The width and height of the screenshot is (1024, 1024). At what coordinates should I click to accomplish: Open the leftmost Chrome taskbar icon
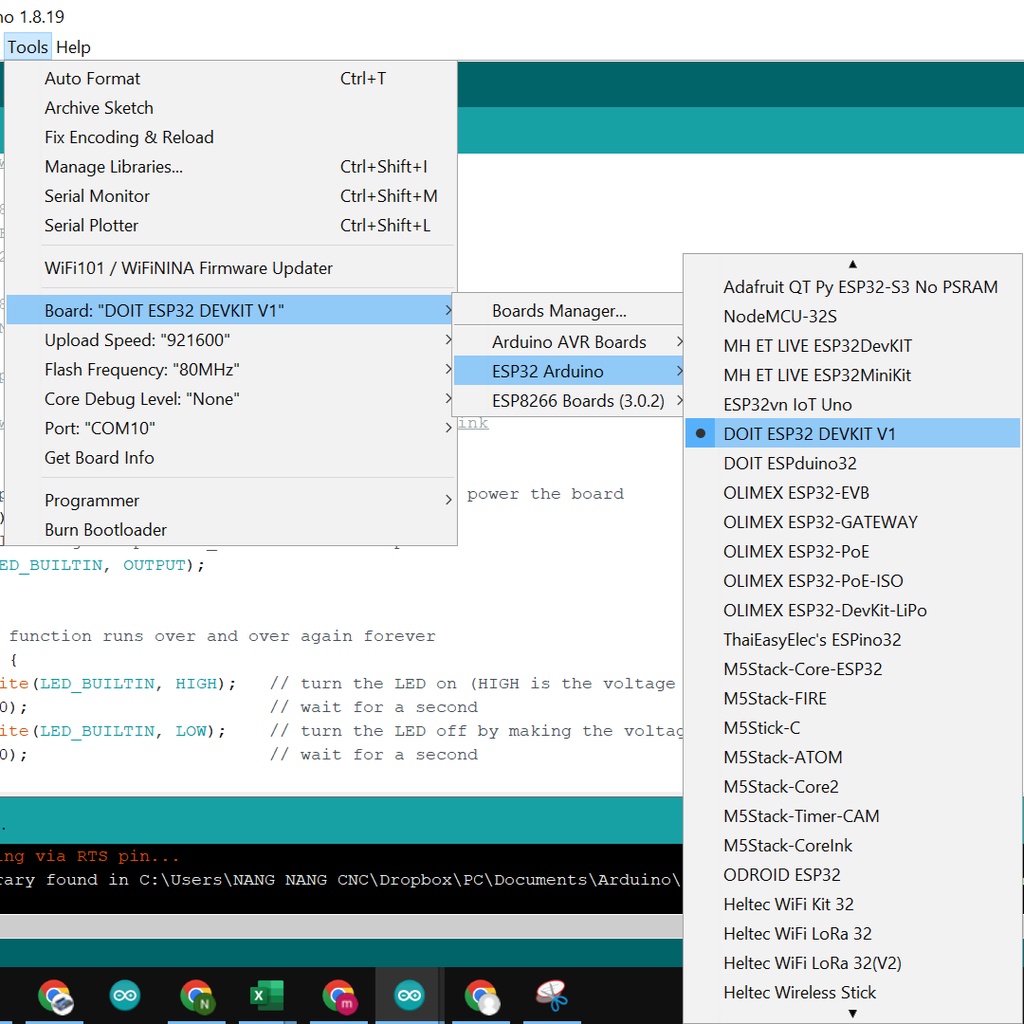click(55, 996)
